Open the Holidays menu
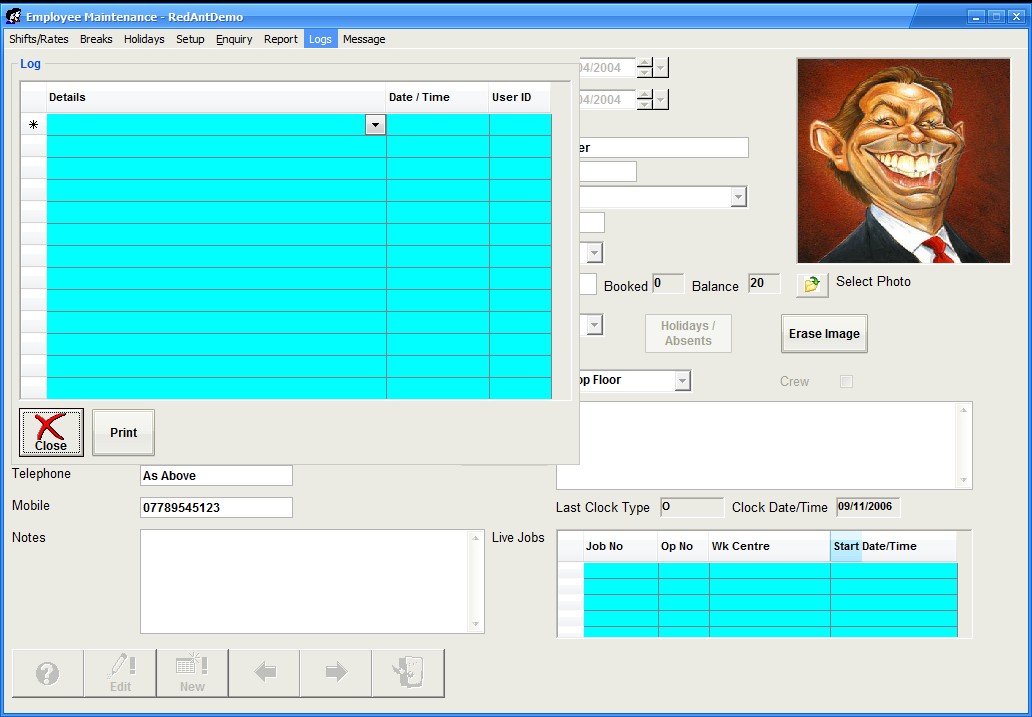Image resolution: width=1032 pixels, height=717 pixels. [144, 39]
